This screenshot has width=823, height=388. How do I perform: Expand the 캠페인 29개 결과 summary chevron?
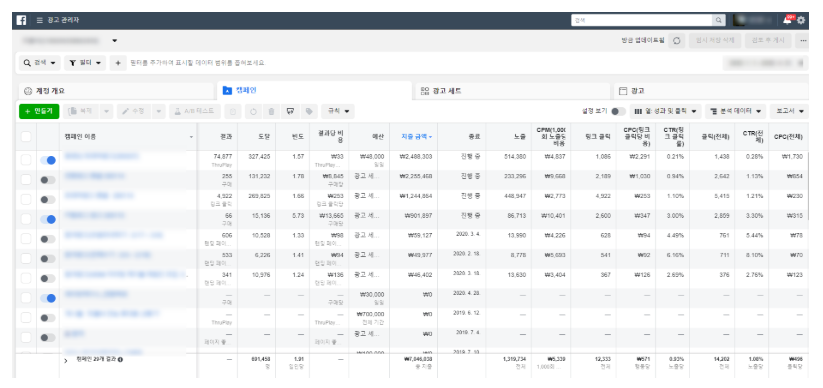pyautogui.click(x=66, y=360)
